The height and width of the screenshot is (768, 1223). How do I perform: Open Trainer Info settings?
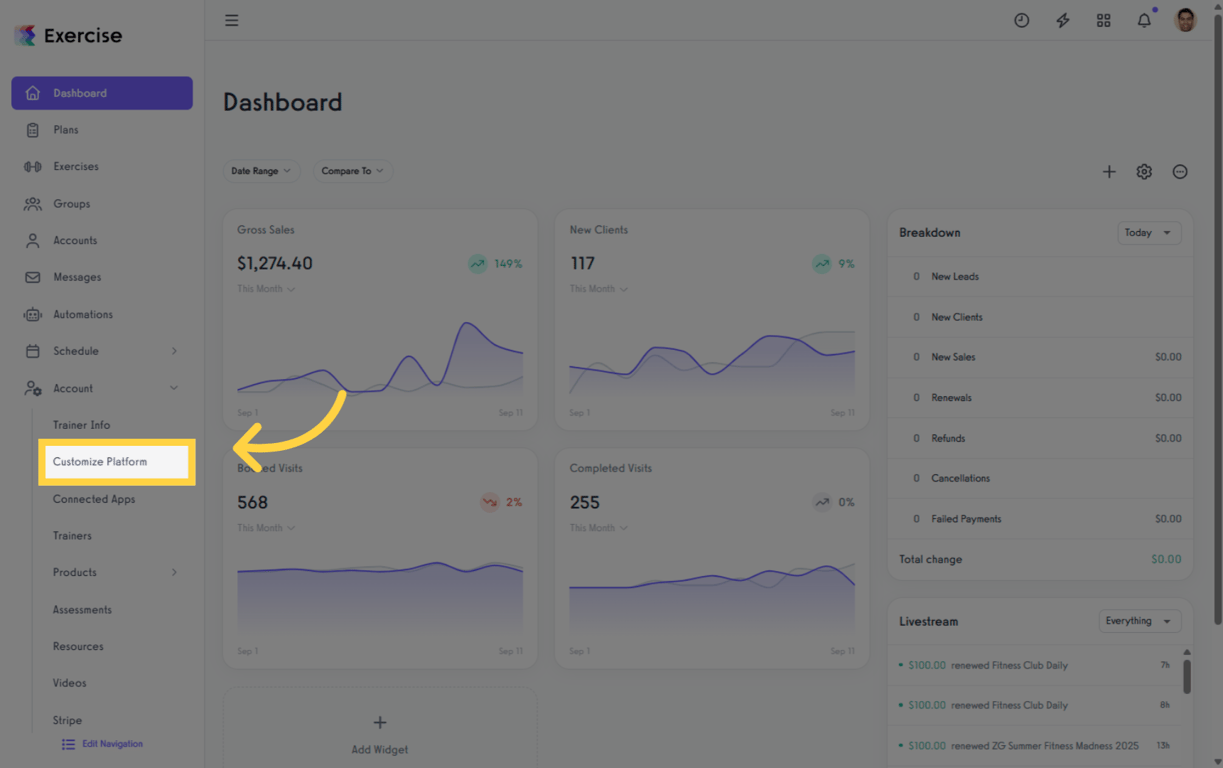[81, 425]
